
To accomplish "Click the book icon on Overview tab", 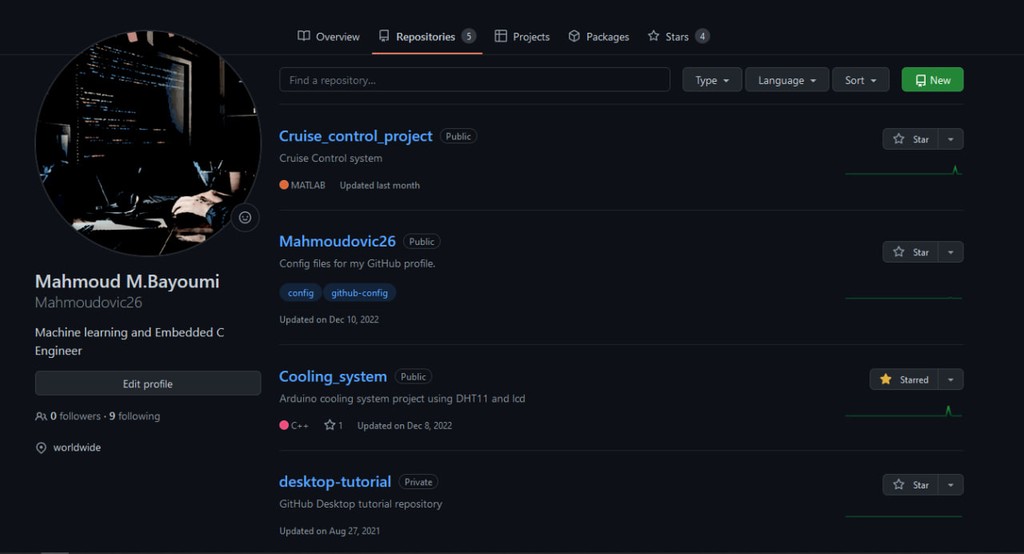I will point(304,36).
